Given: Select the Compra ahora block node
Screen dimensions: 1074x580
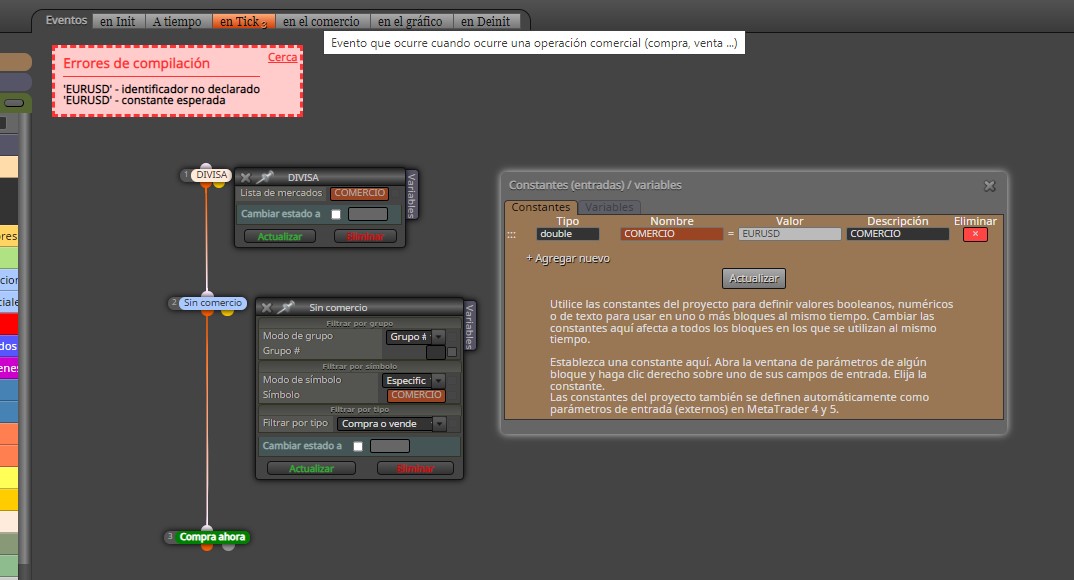Looking at the screenshot, I should tap(212, 537).
